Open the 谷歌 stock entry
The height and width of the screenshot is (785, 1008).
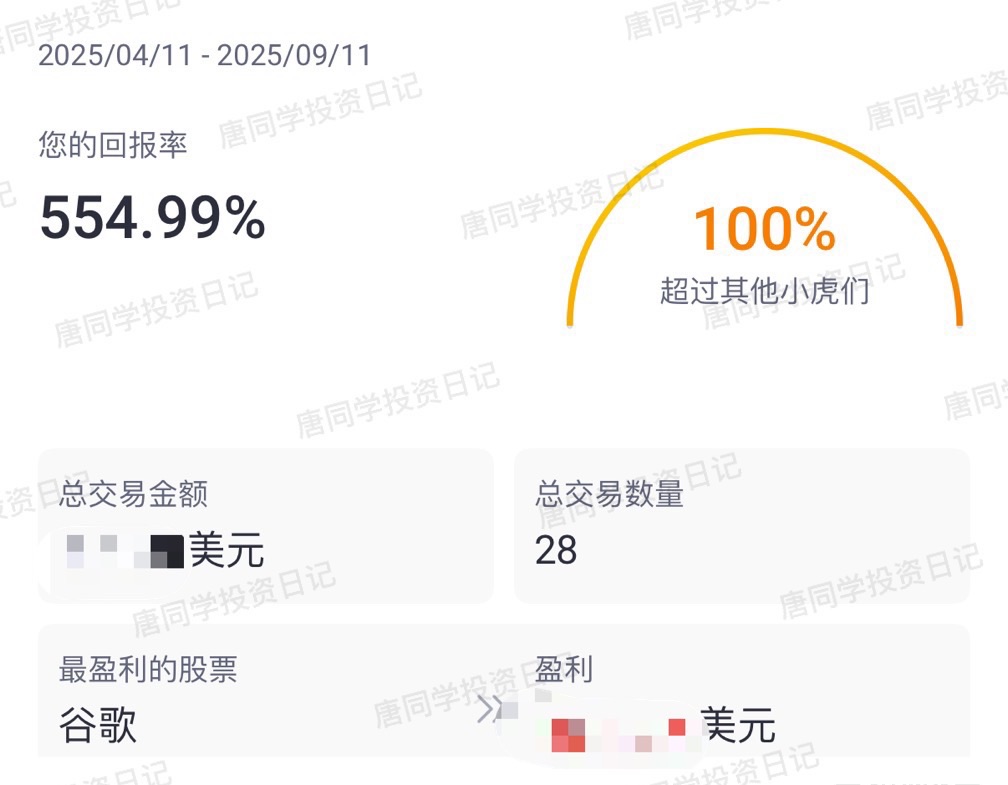pos(98,725)
